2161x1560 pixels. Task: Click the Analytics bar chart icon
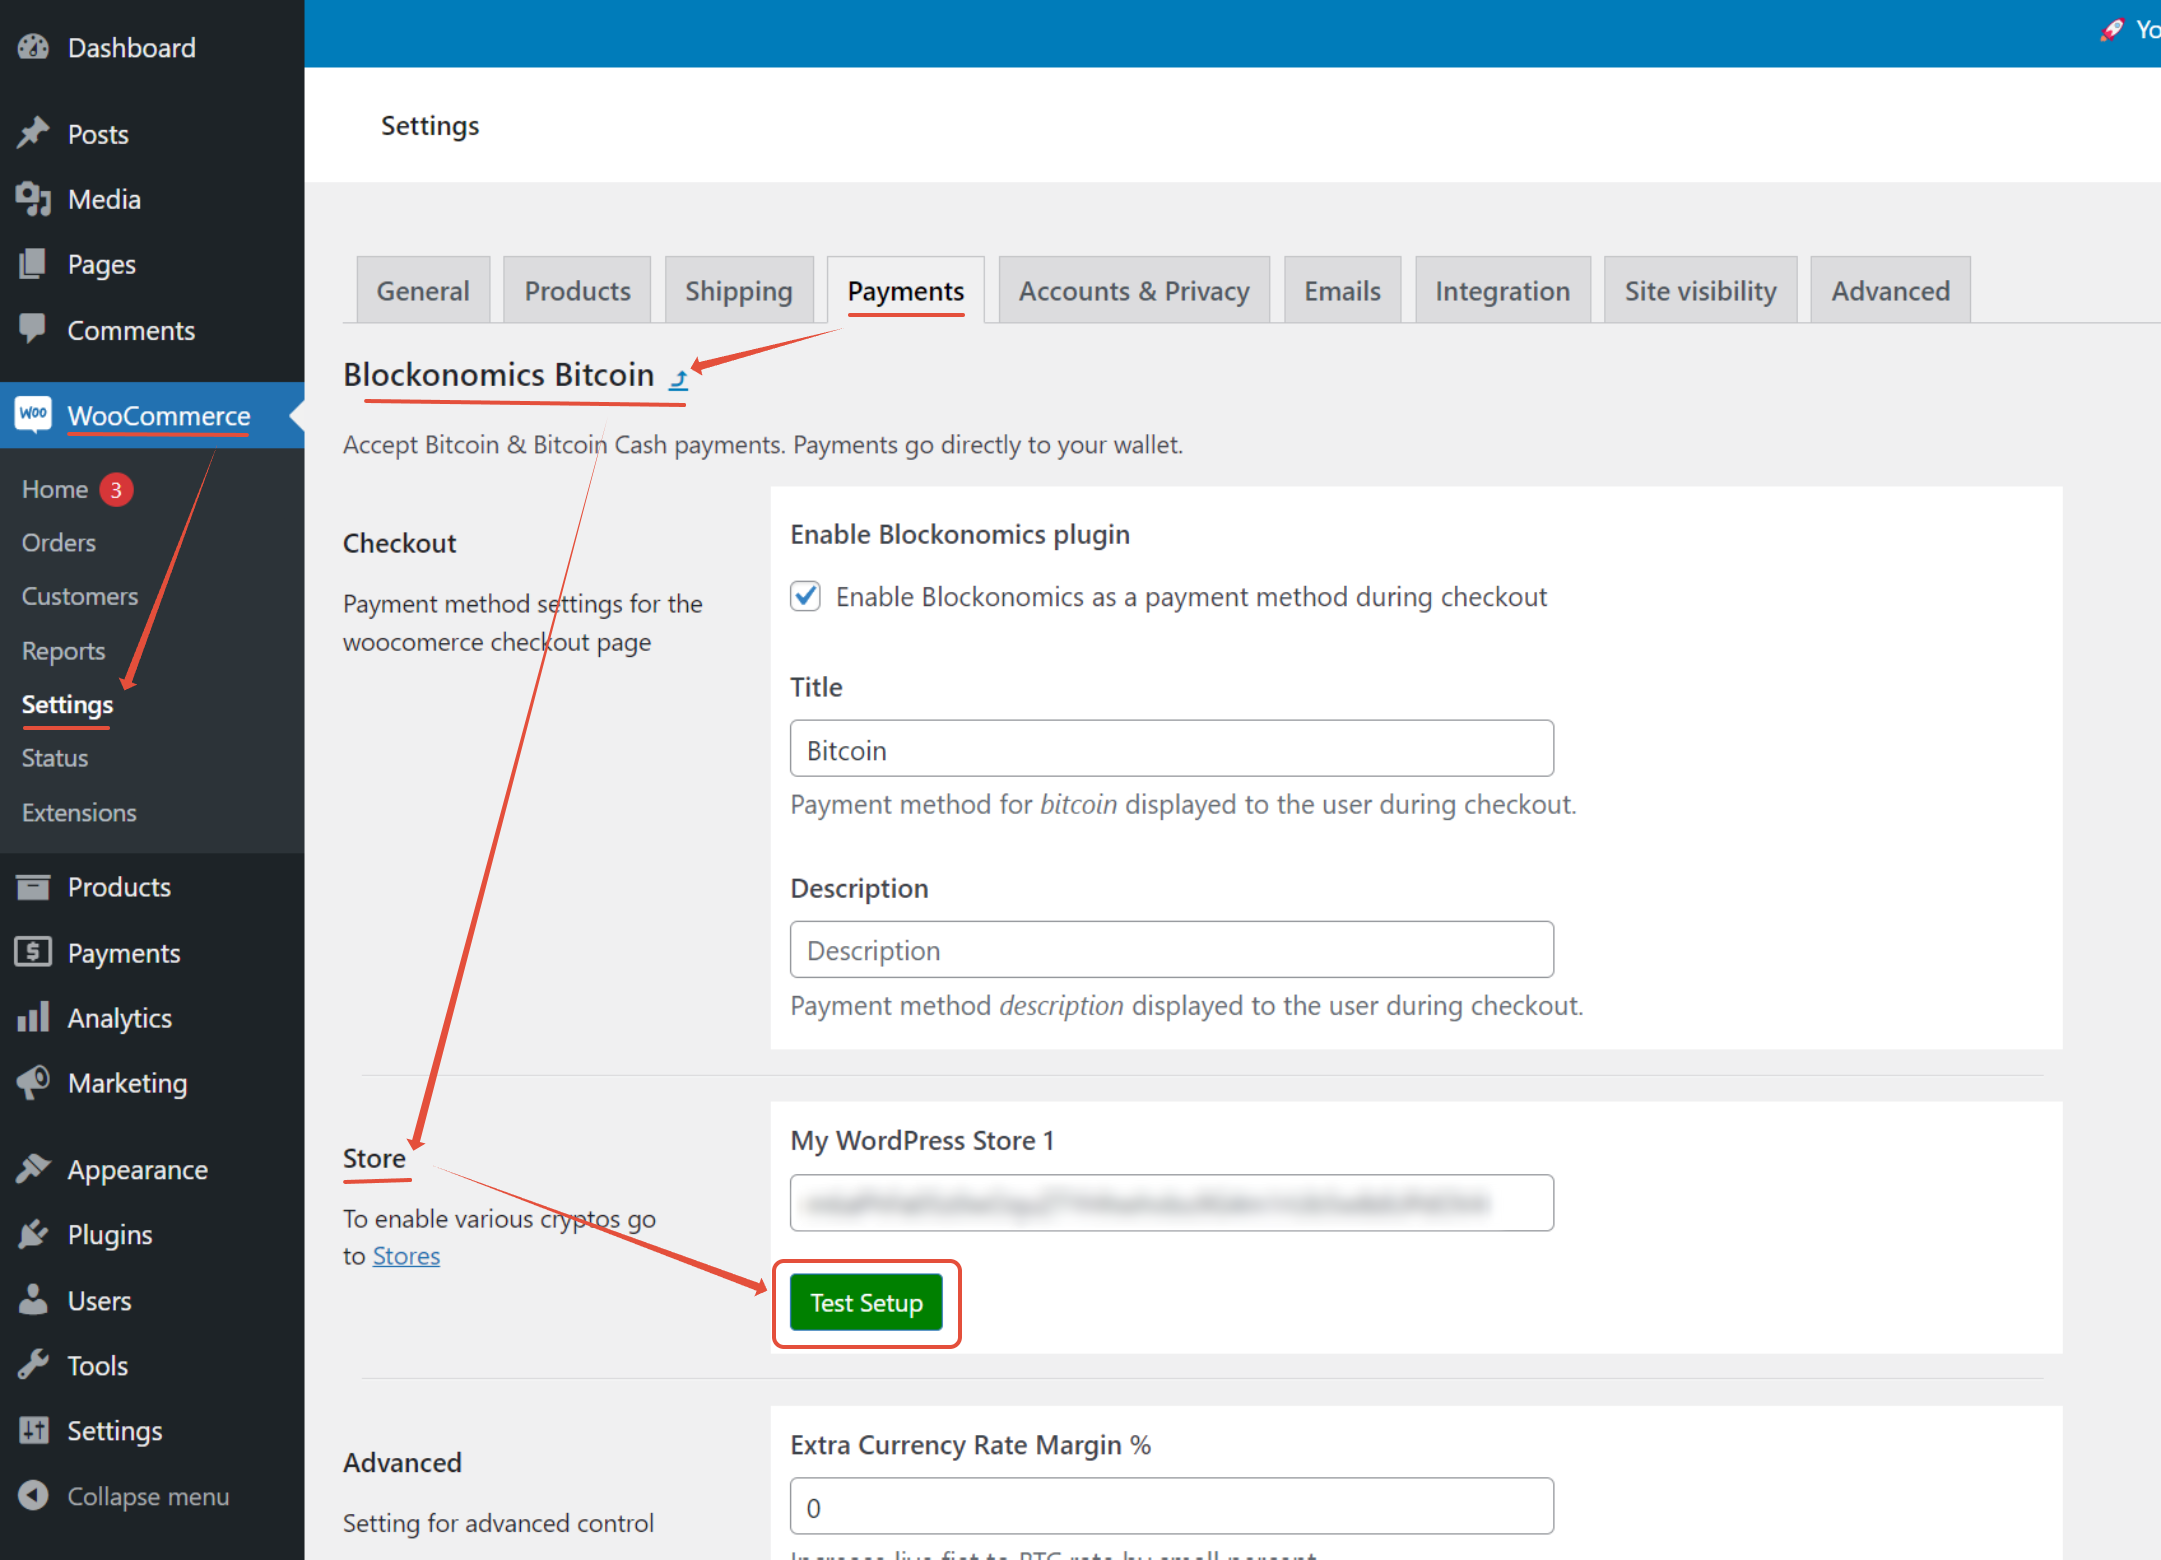pos(33,1017)
